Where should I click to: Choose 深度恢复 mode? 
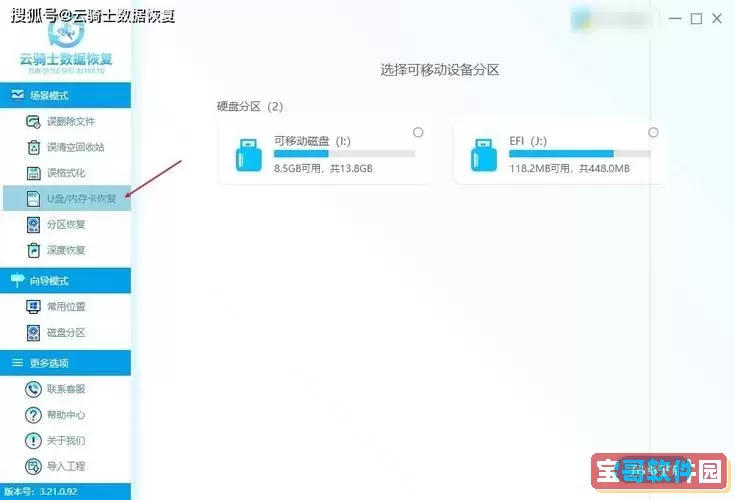[x=66, y=250]
